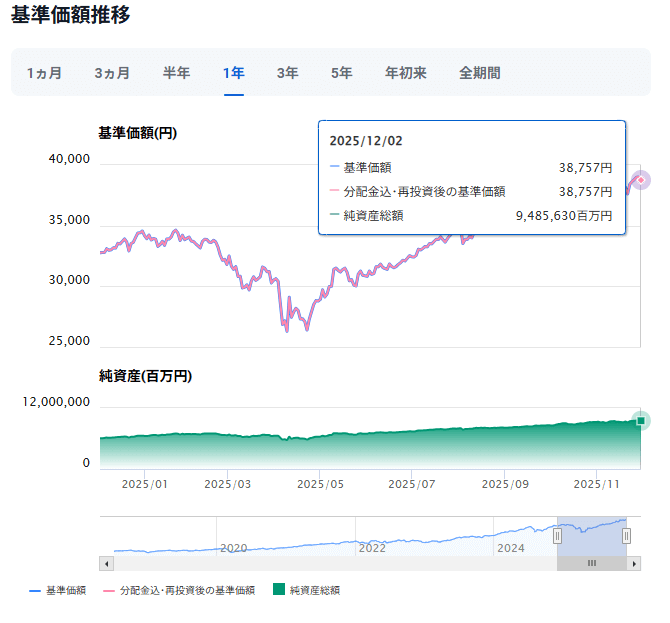Image resolution: width=670 pixels, height=623 pixels.
Task: Switch to the 半年 period tab
Action: 176,73
